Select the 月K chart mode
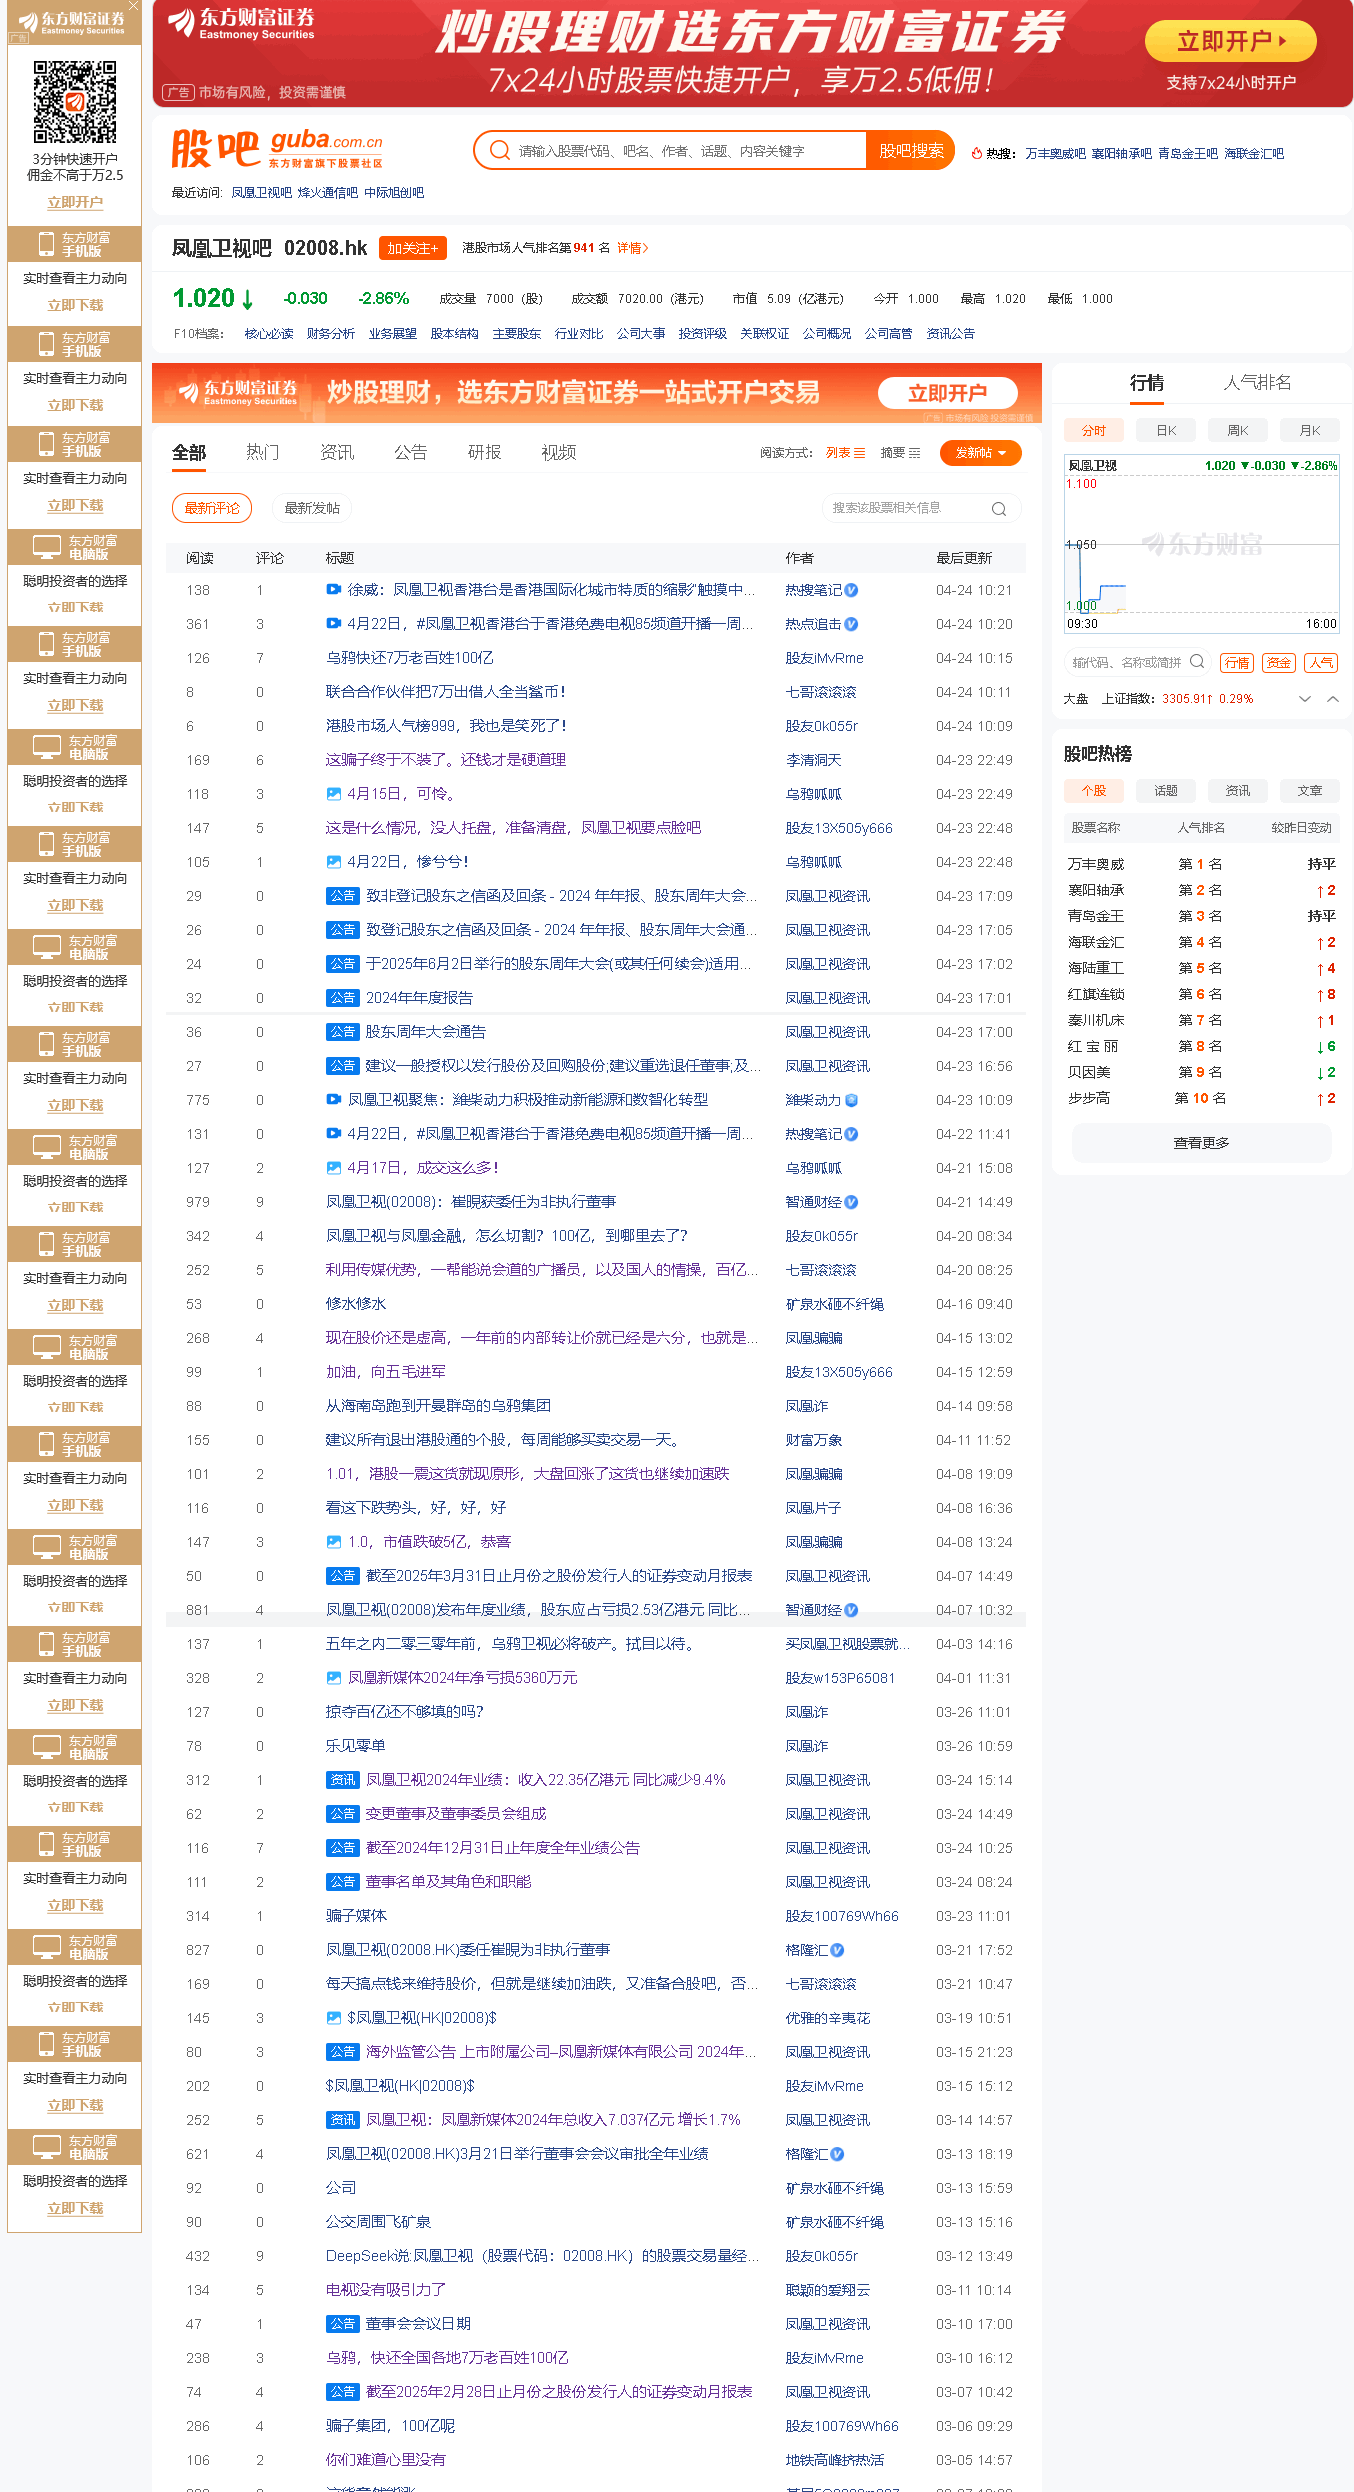1354x2492 pixels. click(x=1310, y=431)
